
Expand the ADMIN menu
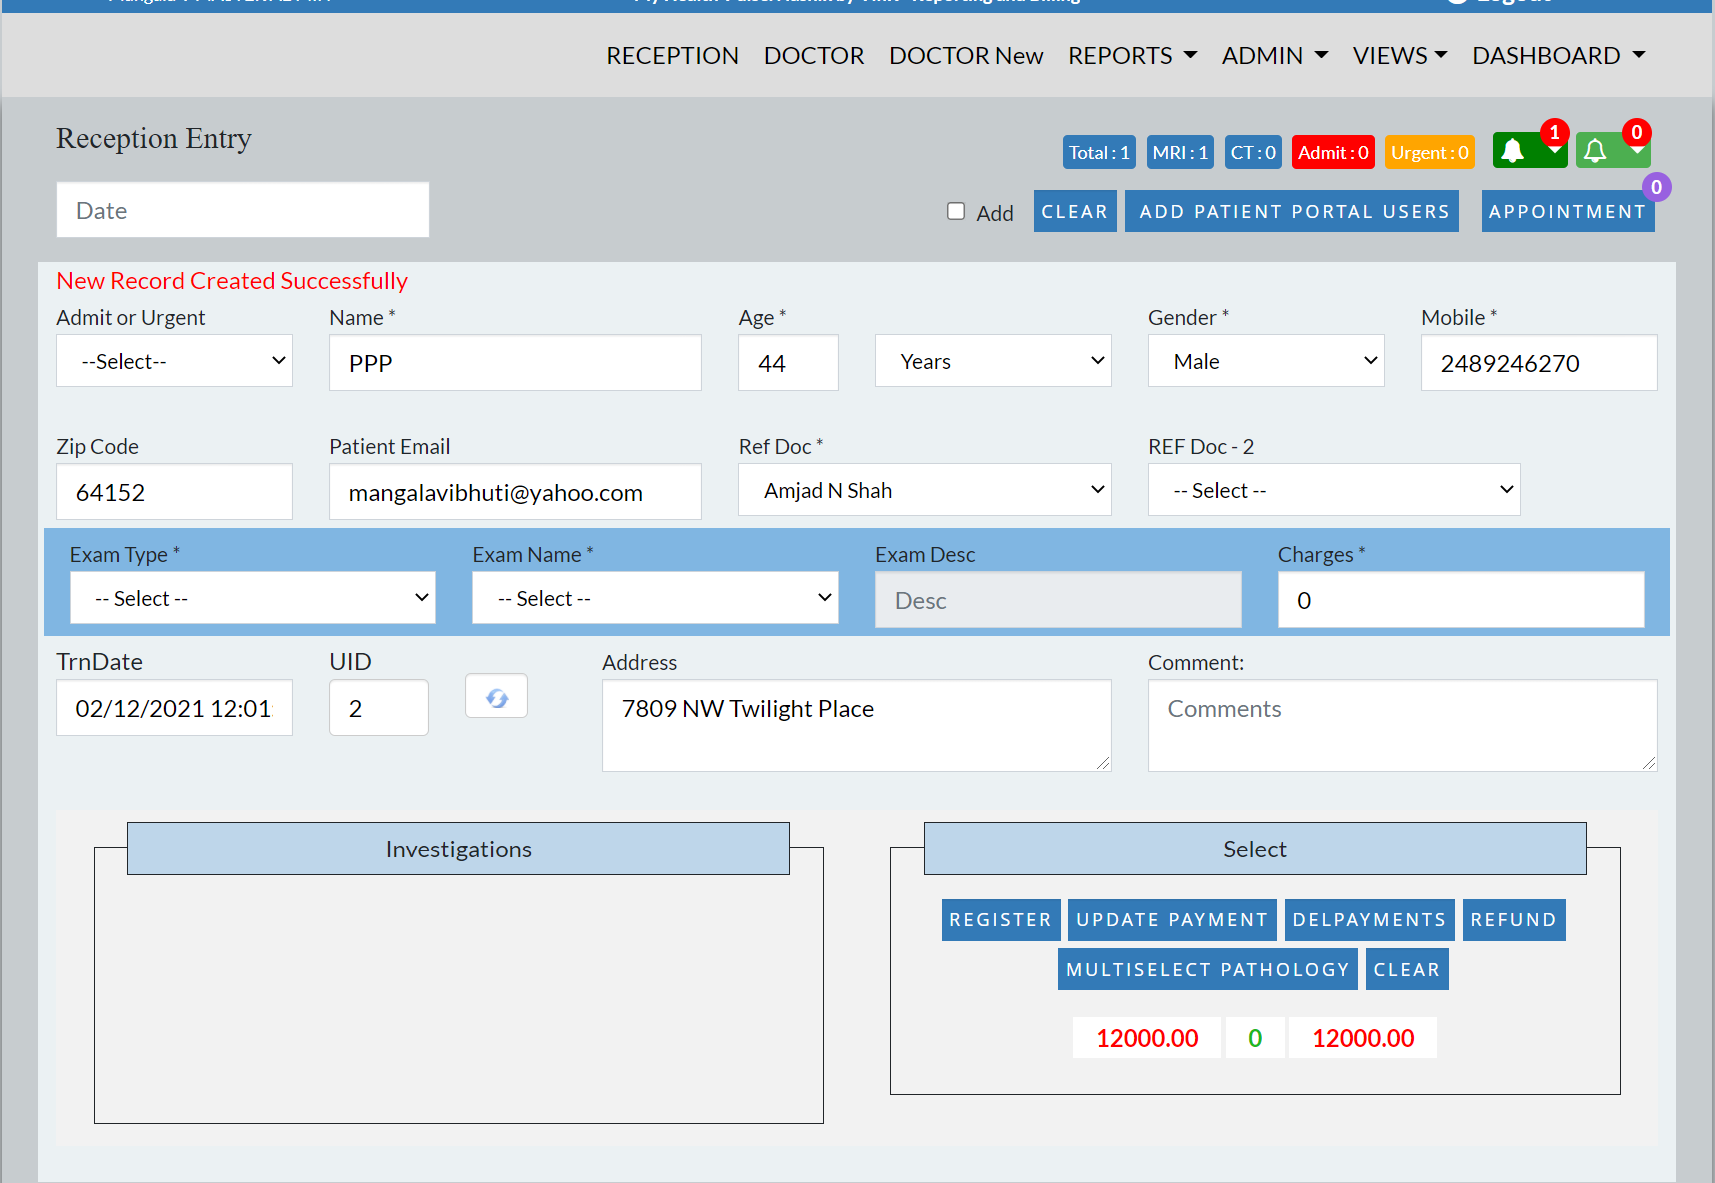(1275, 56)
